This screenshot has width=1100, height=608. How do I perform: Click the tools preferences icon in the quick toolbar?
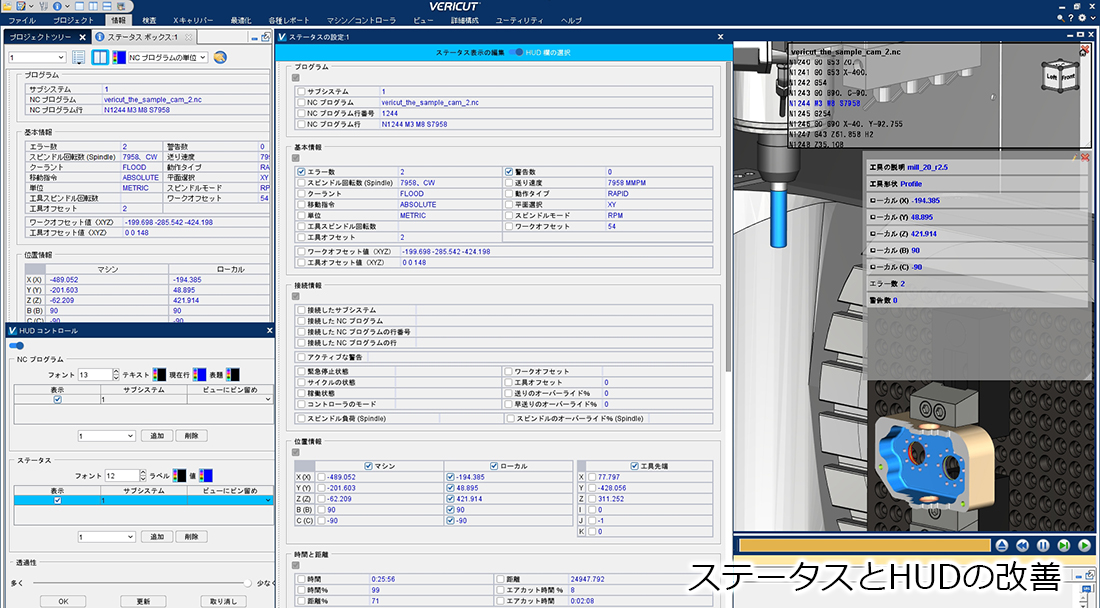(43, 6)
